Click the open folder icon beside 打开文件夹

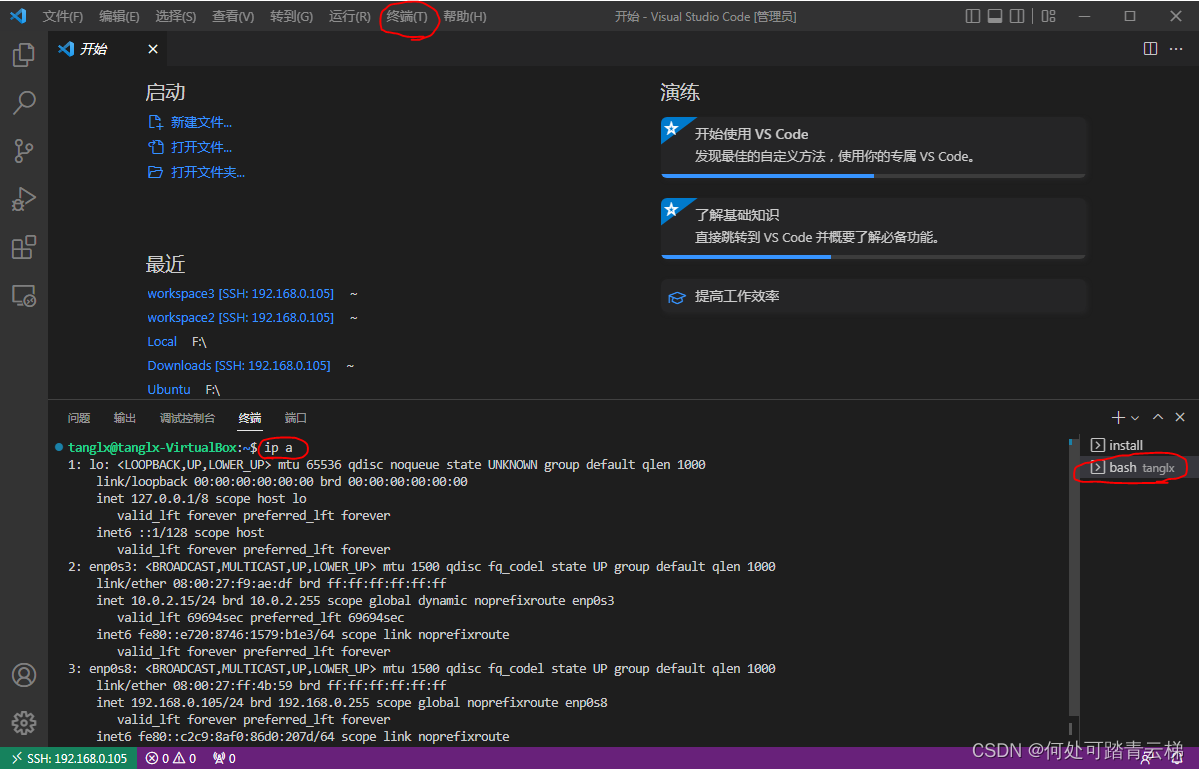pyautogui.click(x=155, y=172)
